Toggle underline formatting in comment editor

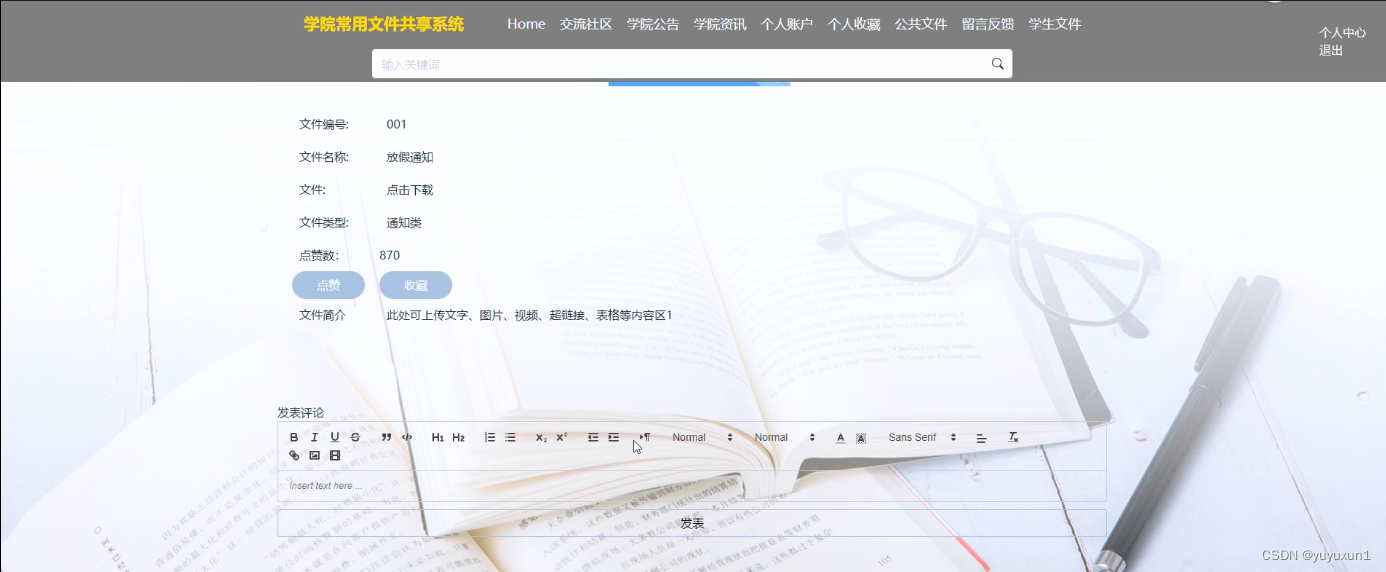click(335, 438)
